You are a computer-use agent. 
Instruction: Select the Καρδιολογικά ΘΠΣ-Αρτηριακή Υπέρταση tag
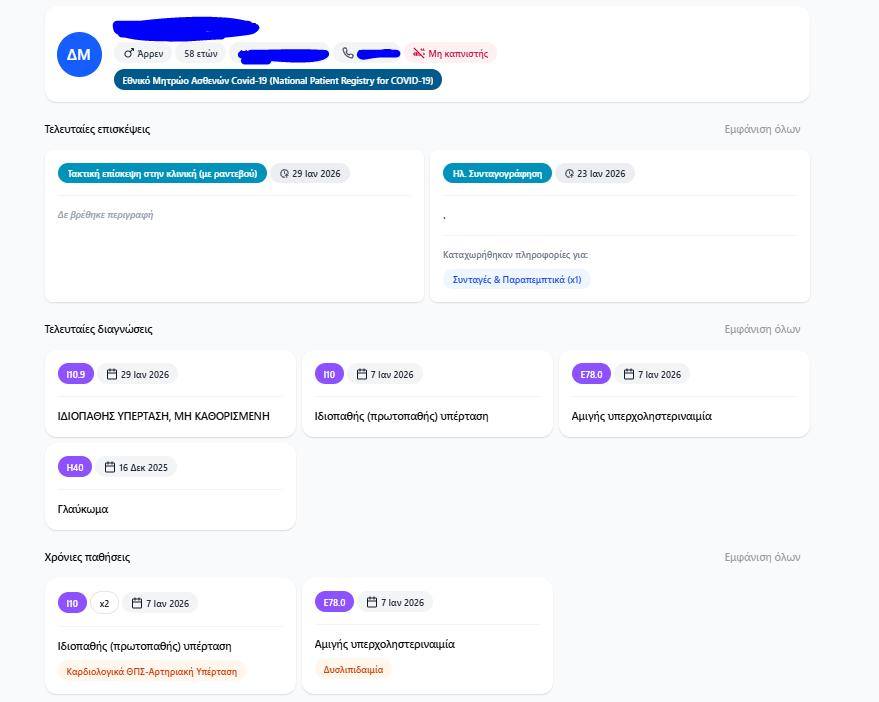[x=152, y=672]
